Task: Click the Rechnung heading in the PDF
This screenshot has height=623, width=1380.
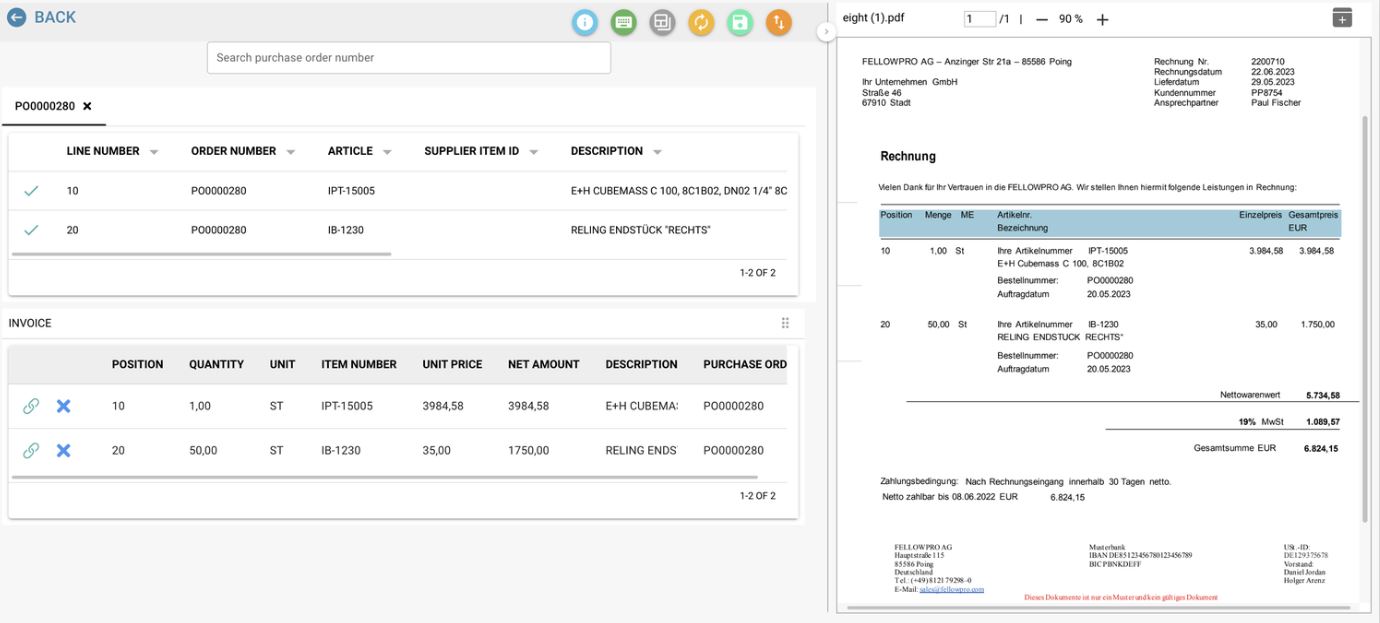Action: 908,157
